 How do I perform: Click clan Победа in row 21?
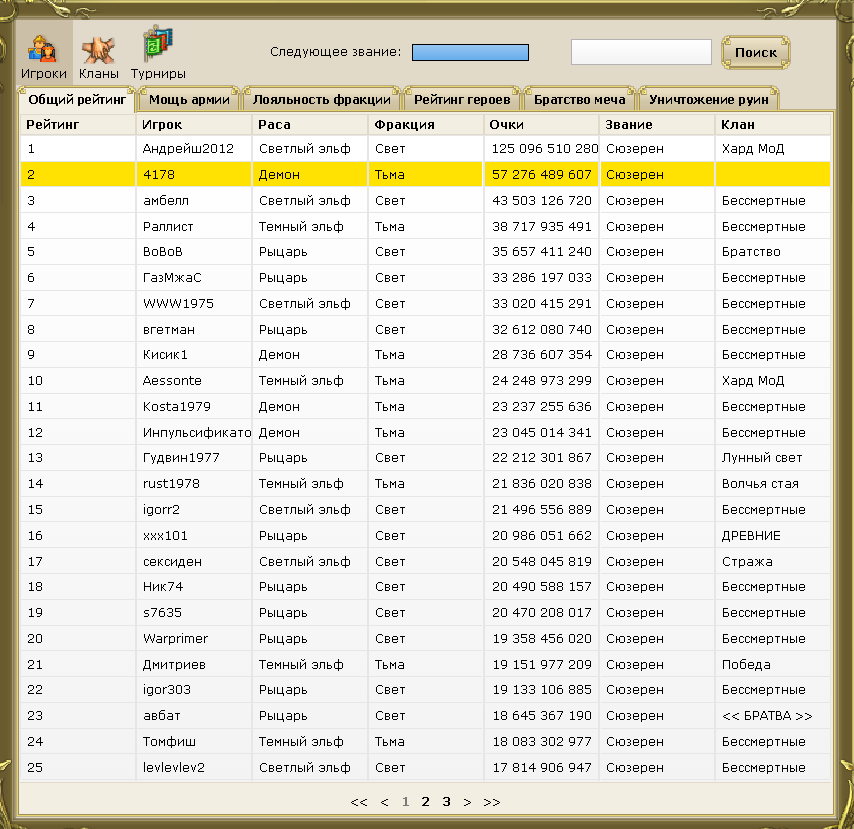point(746,665)
